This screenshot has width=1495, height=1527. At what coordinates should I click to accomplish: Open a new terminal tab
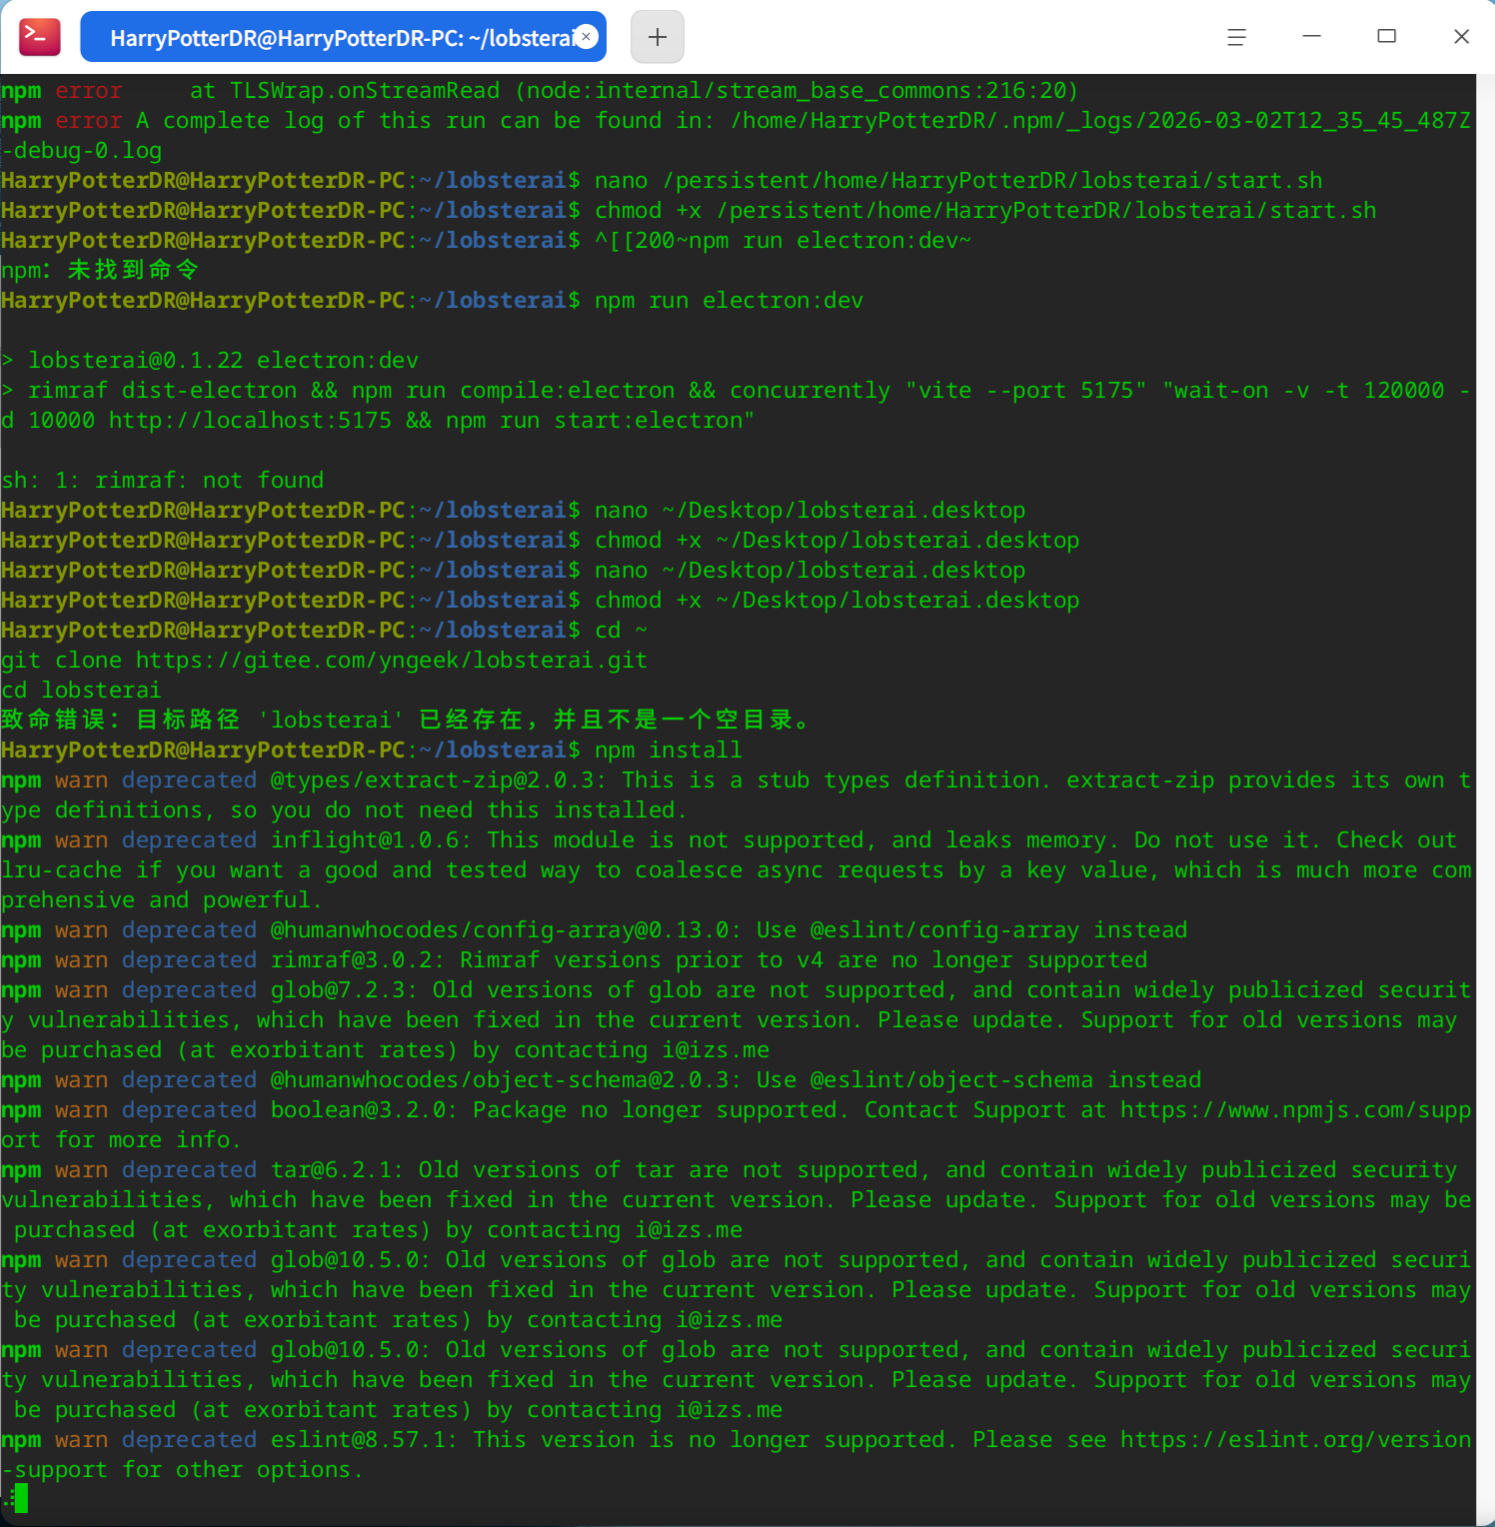[656, 36]
